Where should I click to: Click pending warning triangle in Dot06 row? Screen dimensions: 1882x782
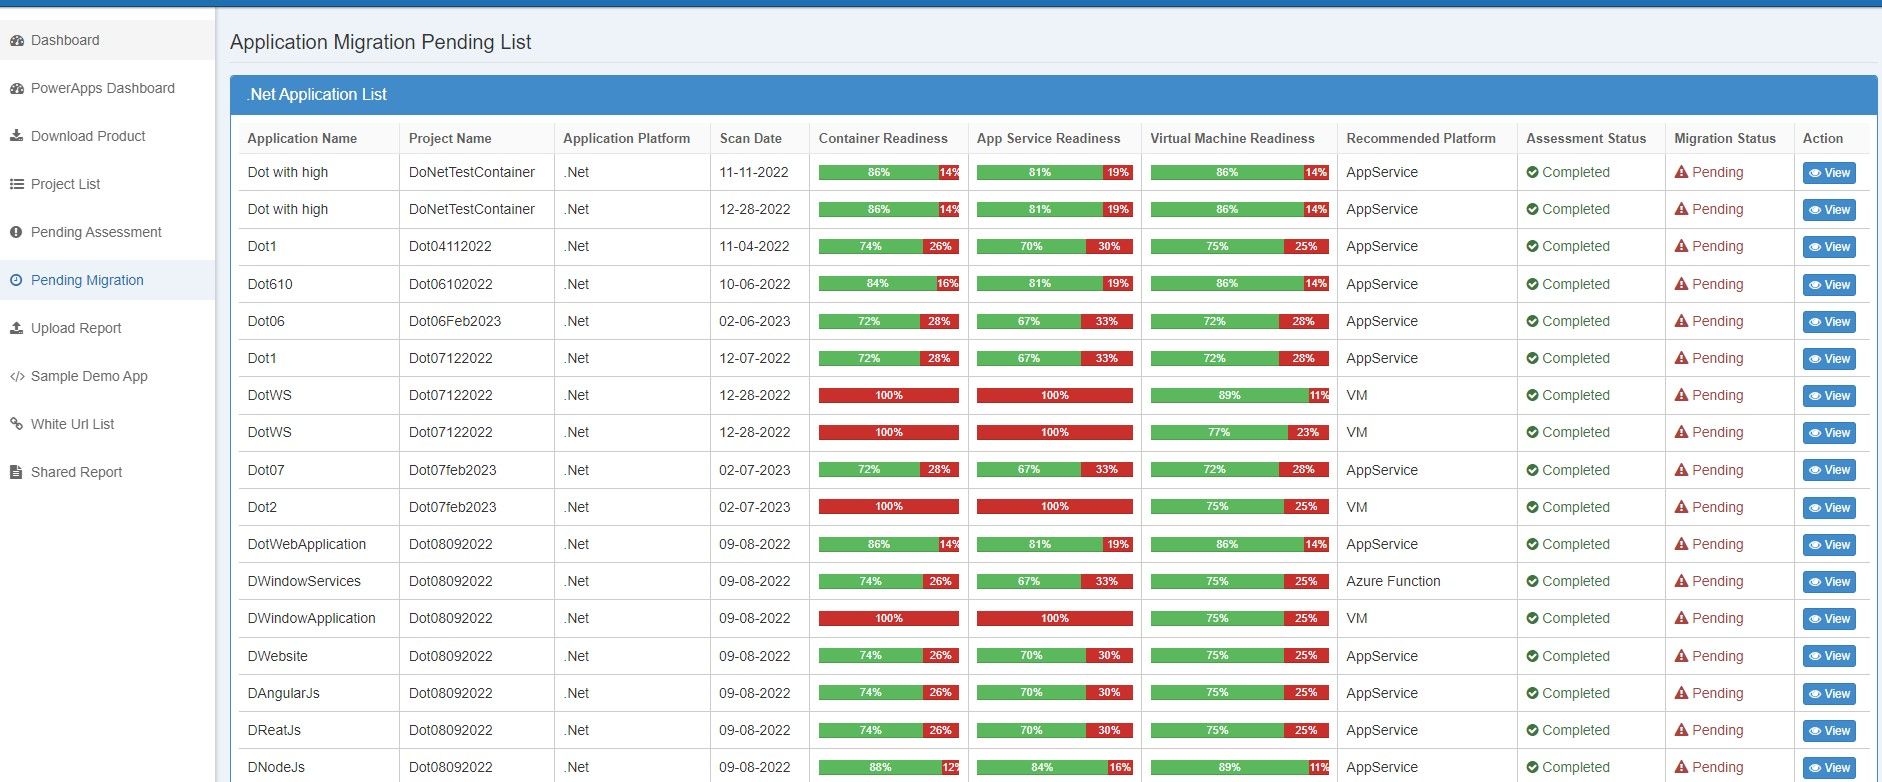[x=1682, y=321]
